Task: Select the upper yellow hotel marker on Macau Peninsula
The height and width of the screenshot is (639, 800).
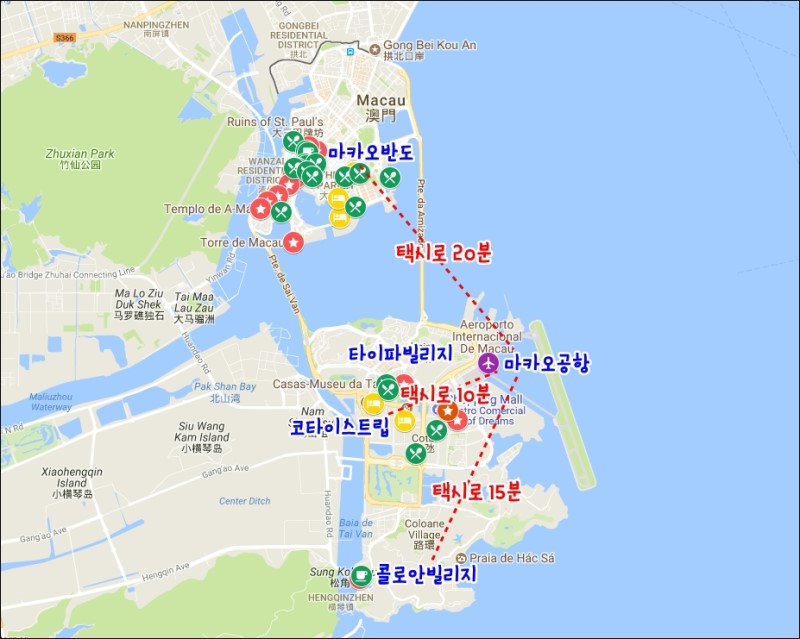Action: (x=337, y=199)
